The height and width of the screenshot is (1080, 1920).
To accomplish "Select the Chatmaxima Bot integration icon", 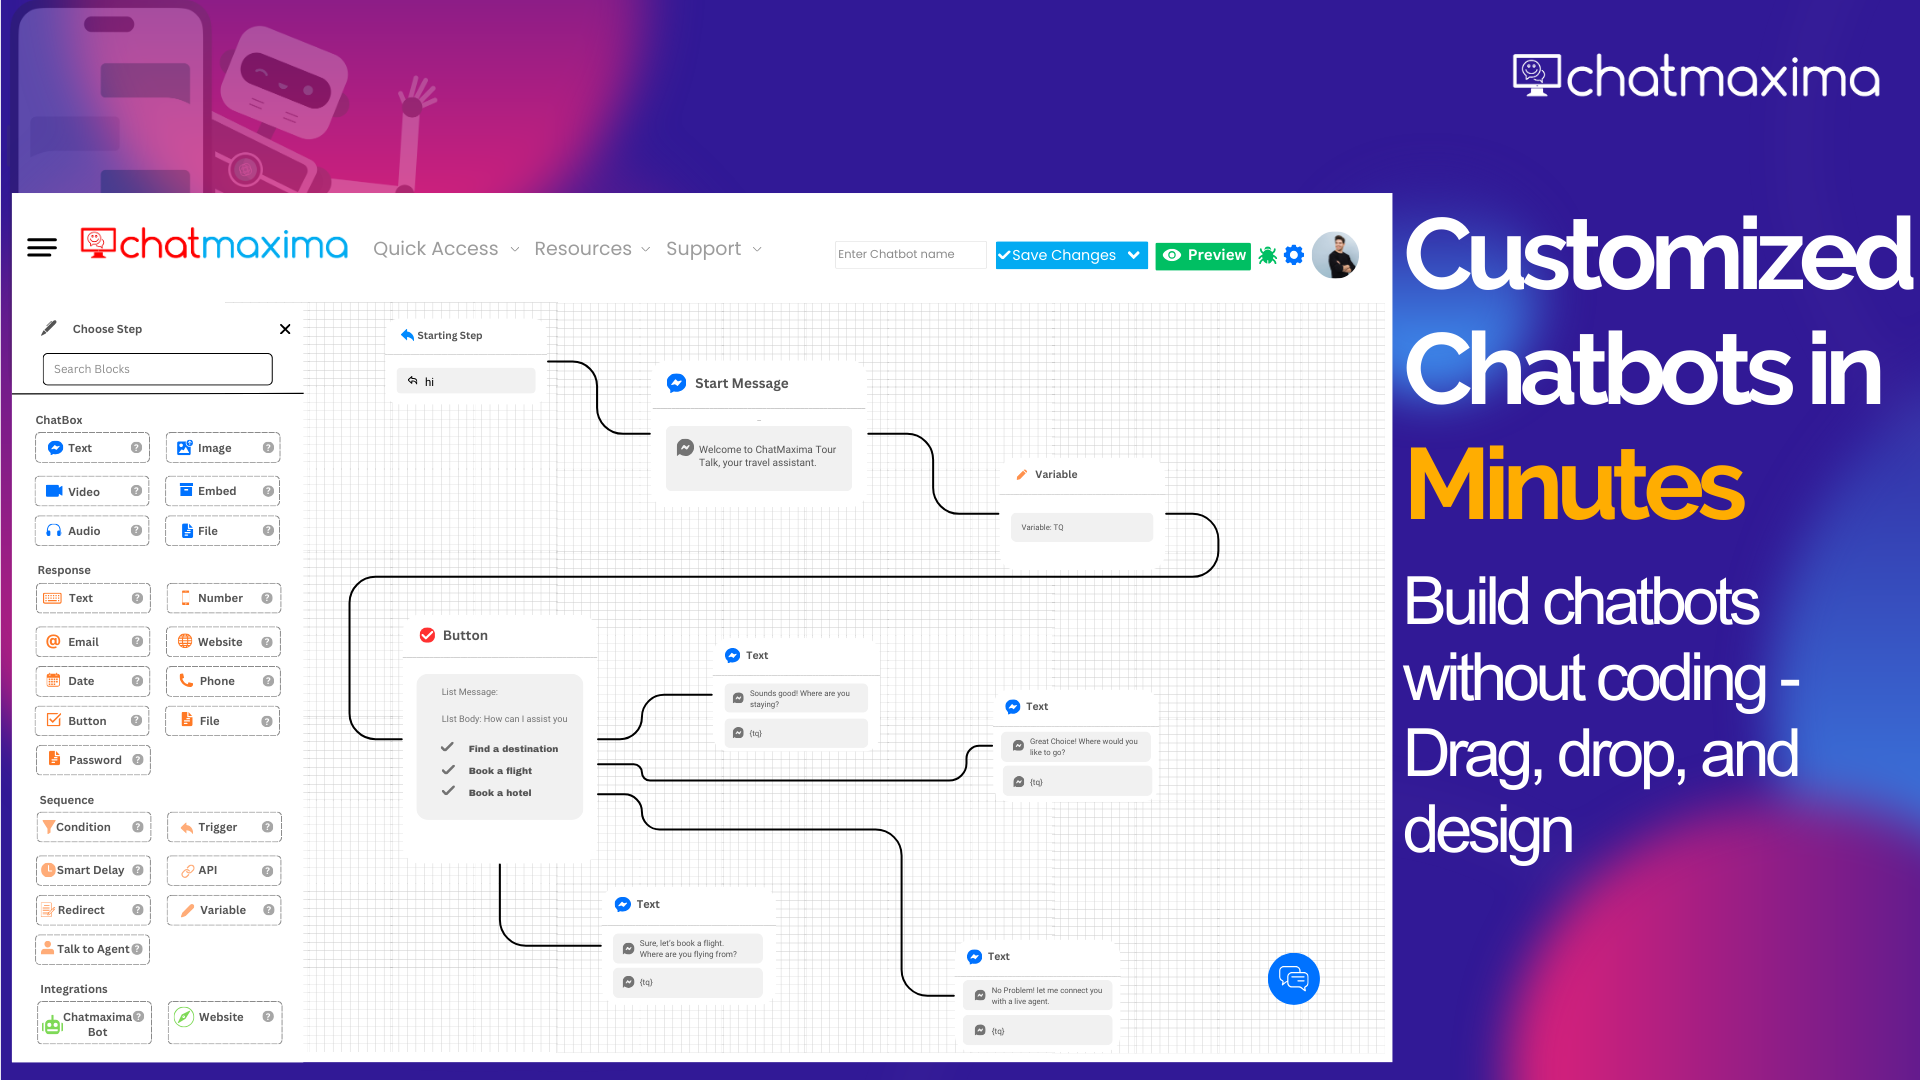I will point(50,1023).
